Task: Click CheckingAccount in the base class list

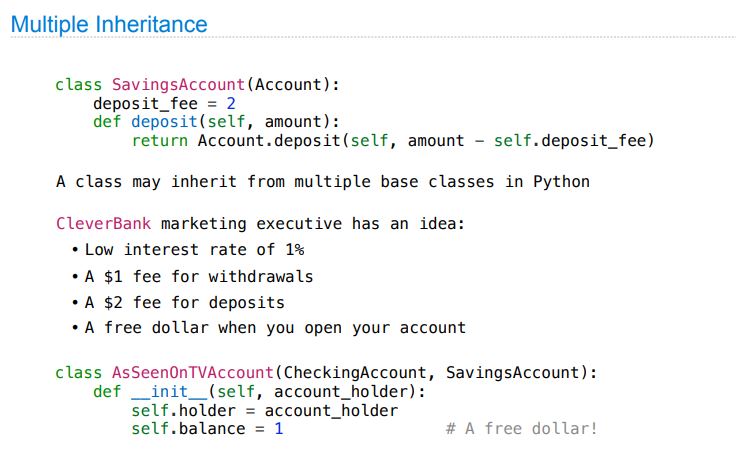Action: [x=355, y=373]
